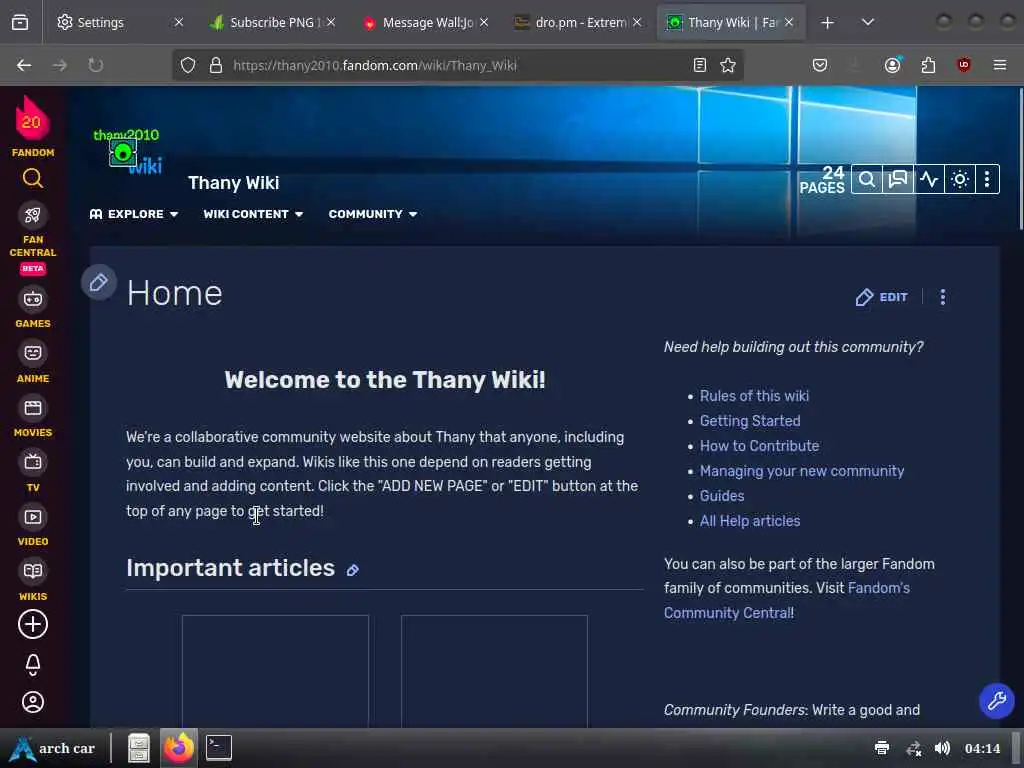Edit the Important articles section pencil

(x=353, y=570)
